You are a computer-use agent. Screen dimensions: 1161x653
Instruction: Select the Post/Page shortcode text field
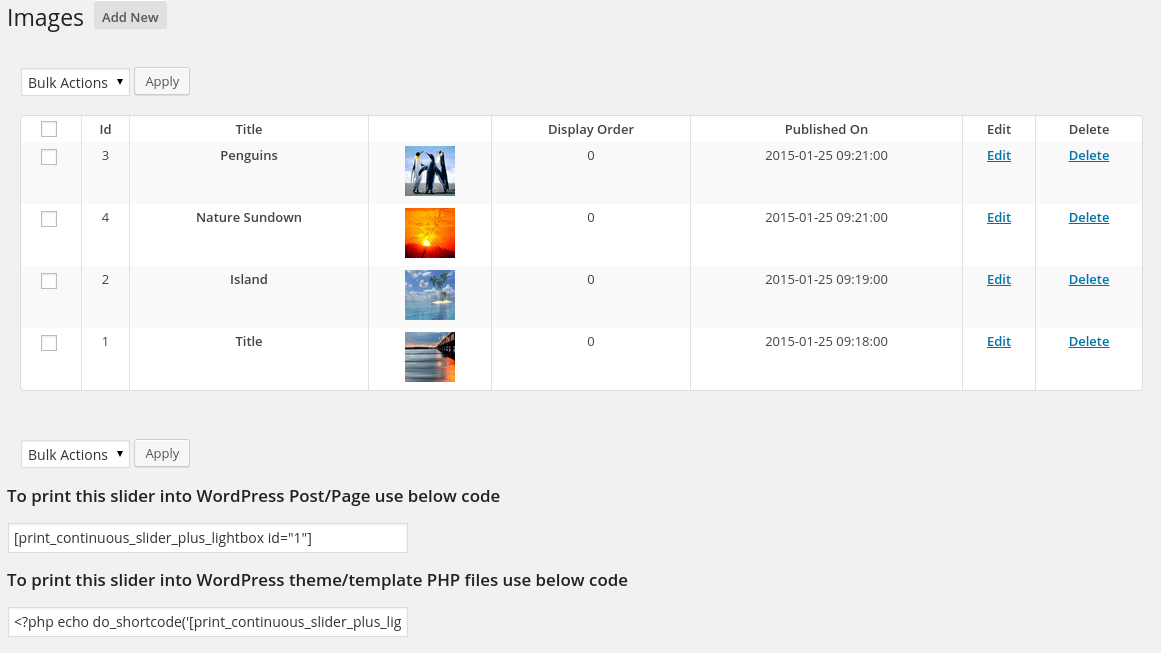[x=207, y=537]
